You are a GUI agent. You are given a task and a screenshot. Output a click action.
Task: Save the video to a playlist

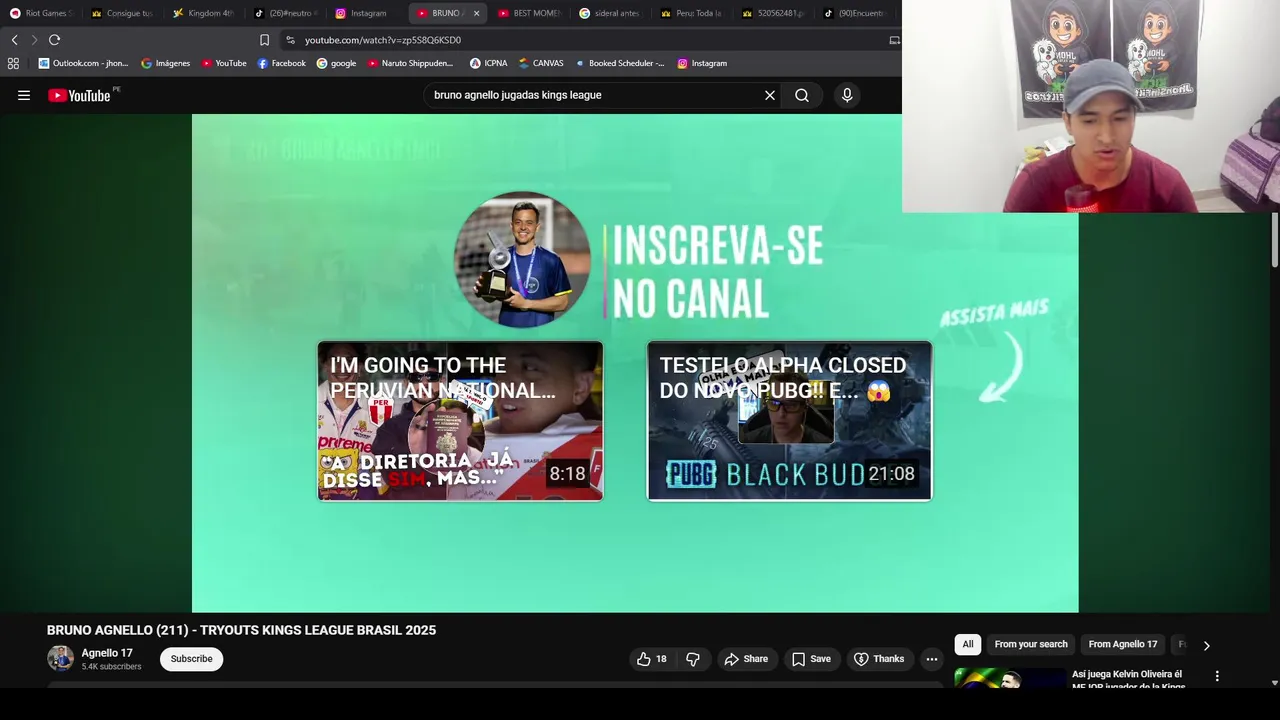tap(811, 659)
